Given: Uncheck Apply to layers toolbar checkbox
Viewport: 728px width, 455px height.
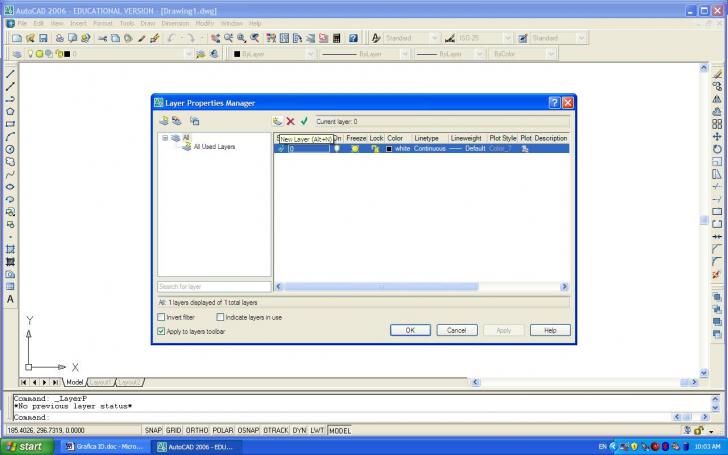Looking at the screenshot, I should [161, 331].
